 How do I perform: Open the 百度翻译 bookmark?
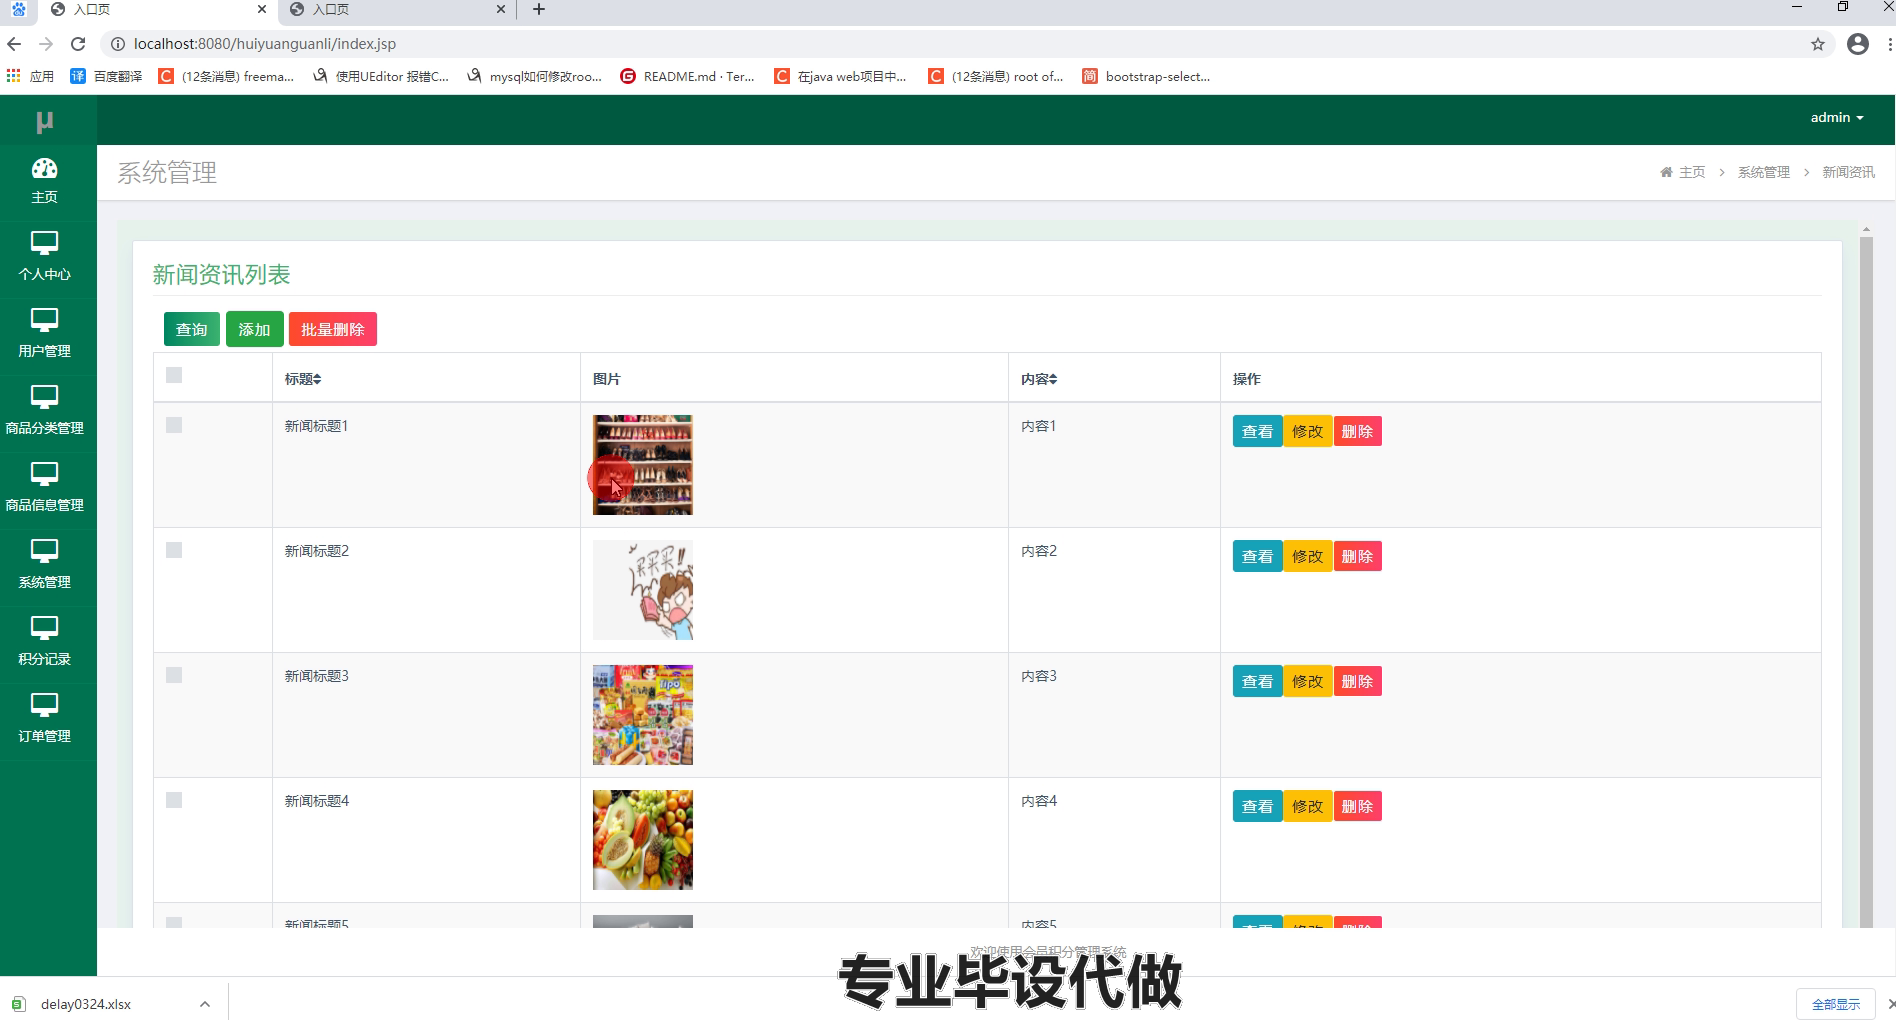106,76
